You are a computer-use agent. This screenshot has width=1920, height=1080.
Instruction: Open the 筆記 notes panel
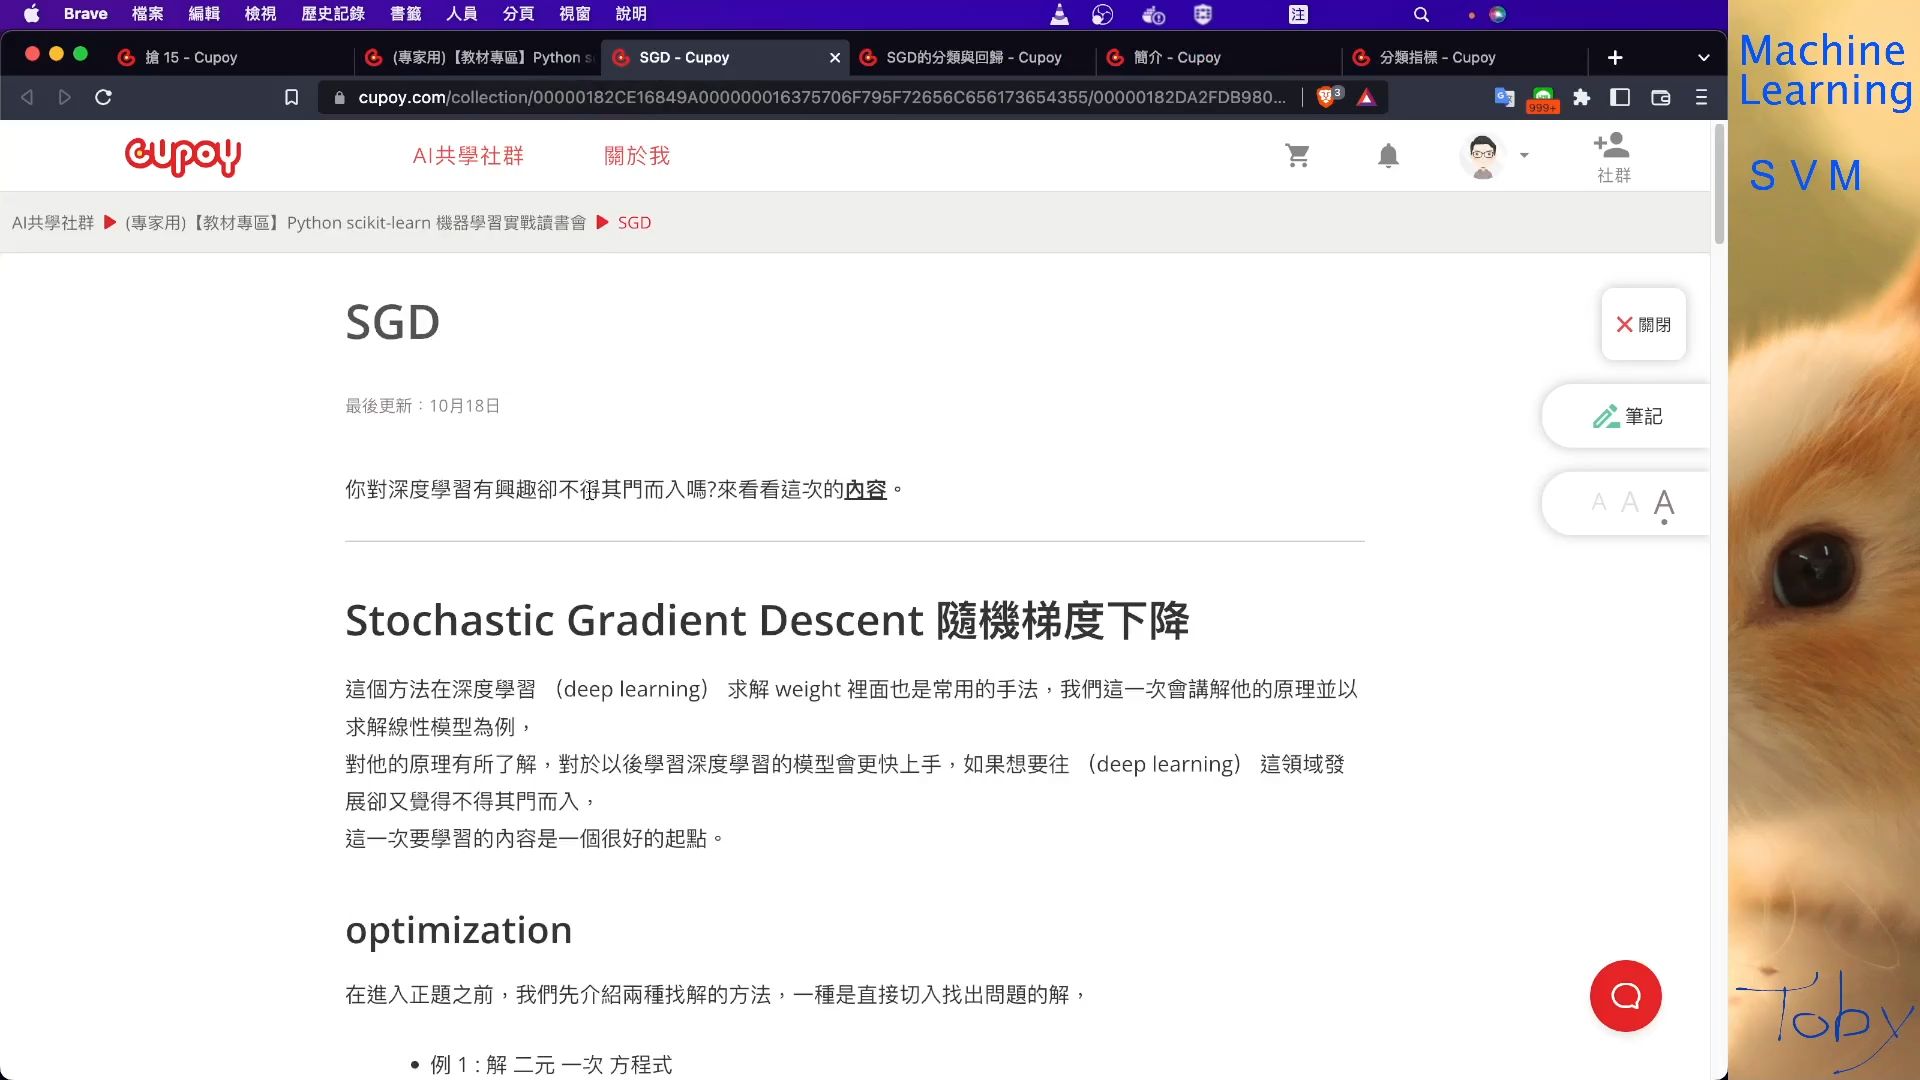tap(1630, 416)
